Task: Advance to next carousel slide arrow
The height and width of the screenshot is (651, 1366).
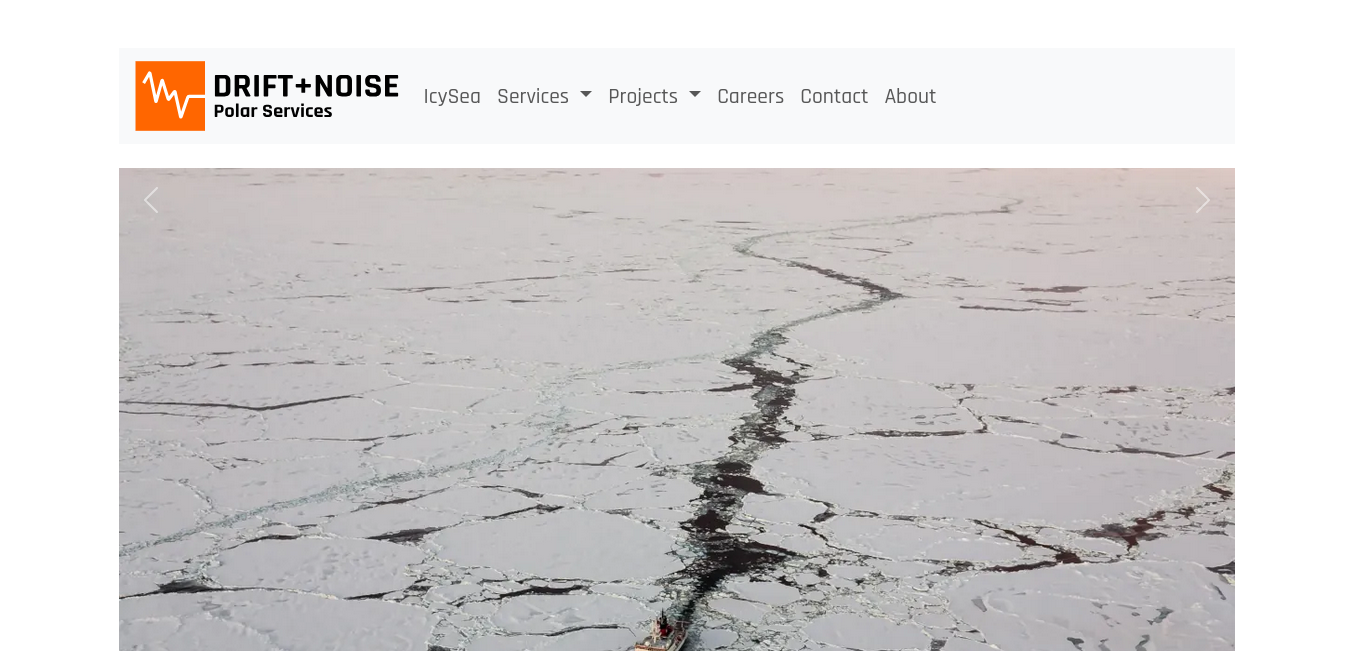Action: [x=1202, y=200]
